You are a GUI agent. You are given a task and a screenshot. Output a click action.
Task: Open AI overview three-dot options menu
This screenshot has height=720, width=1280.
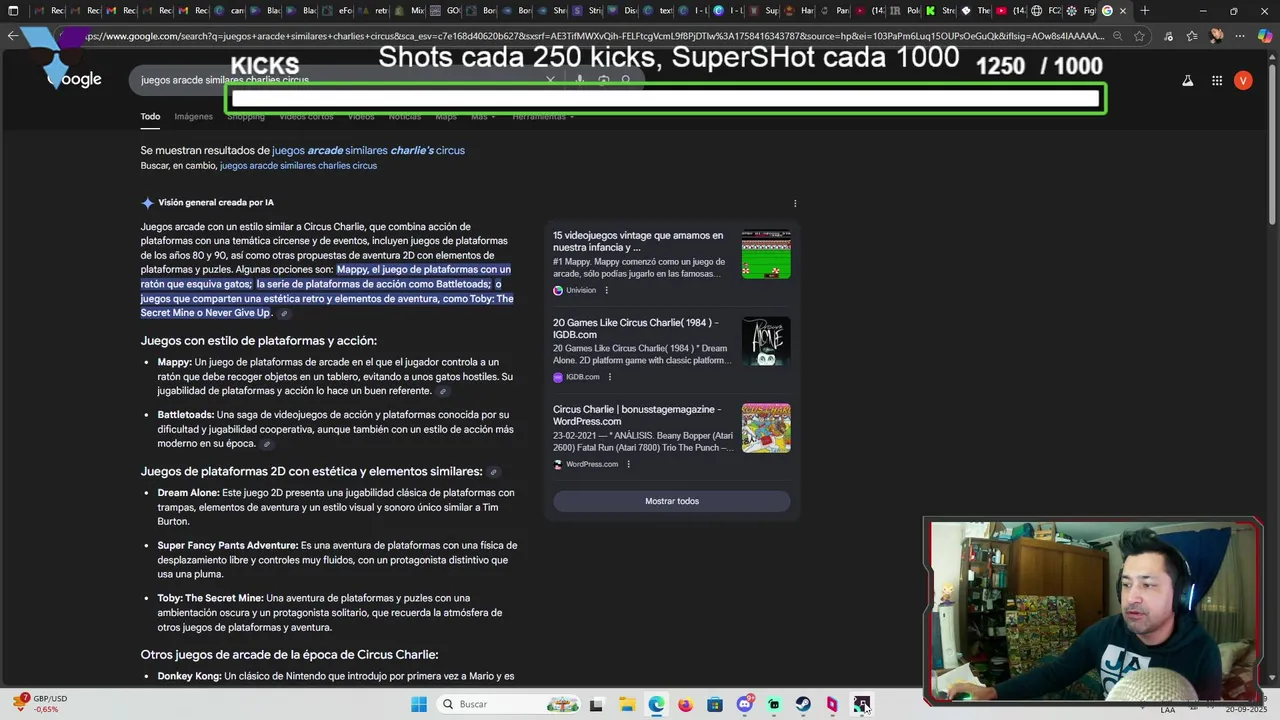point(795,203)
